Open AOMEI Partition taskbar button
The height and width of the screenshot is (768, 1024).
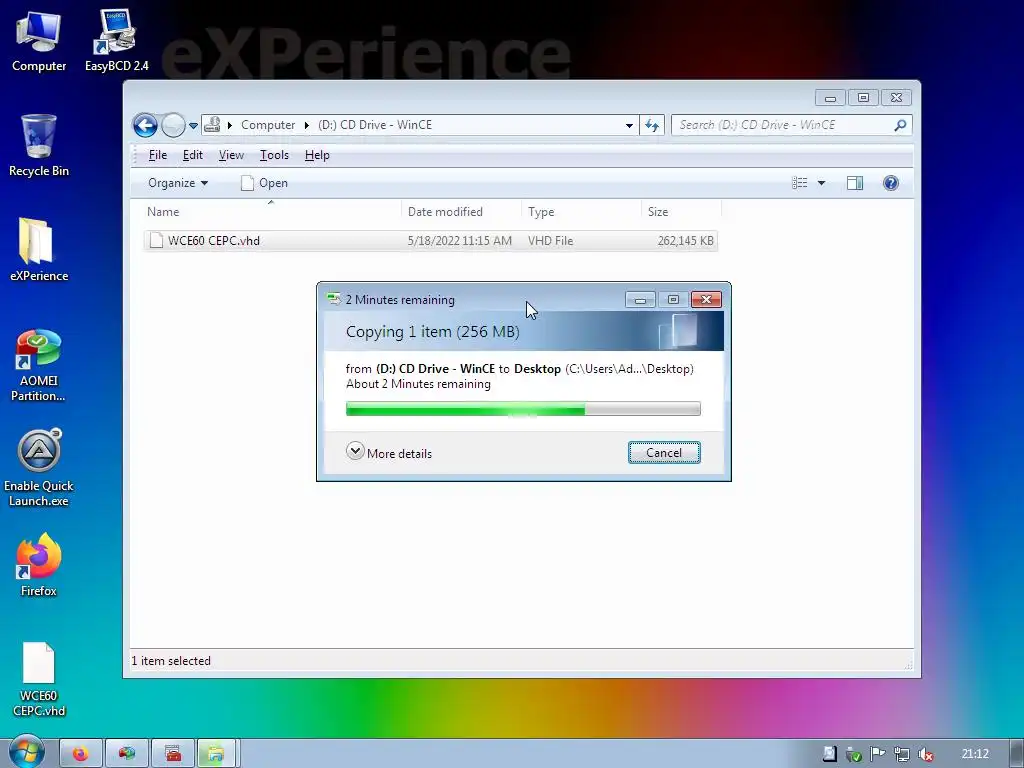tap(127, 753)
